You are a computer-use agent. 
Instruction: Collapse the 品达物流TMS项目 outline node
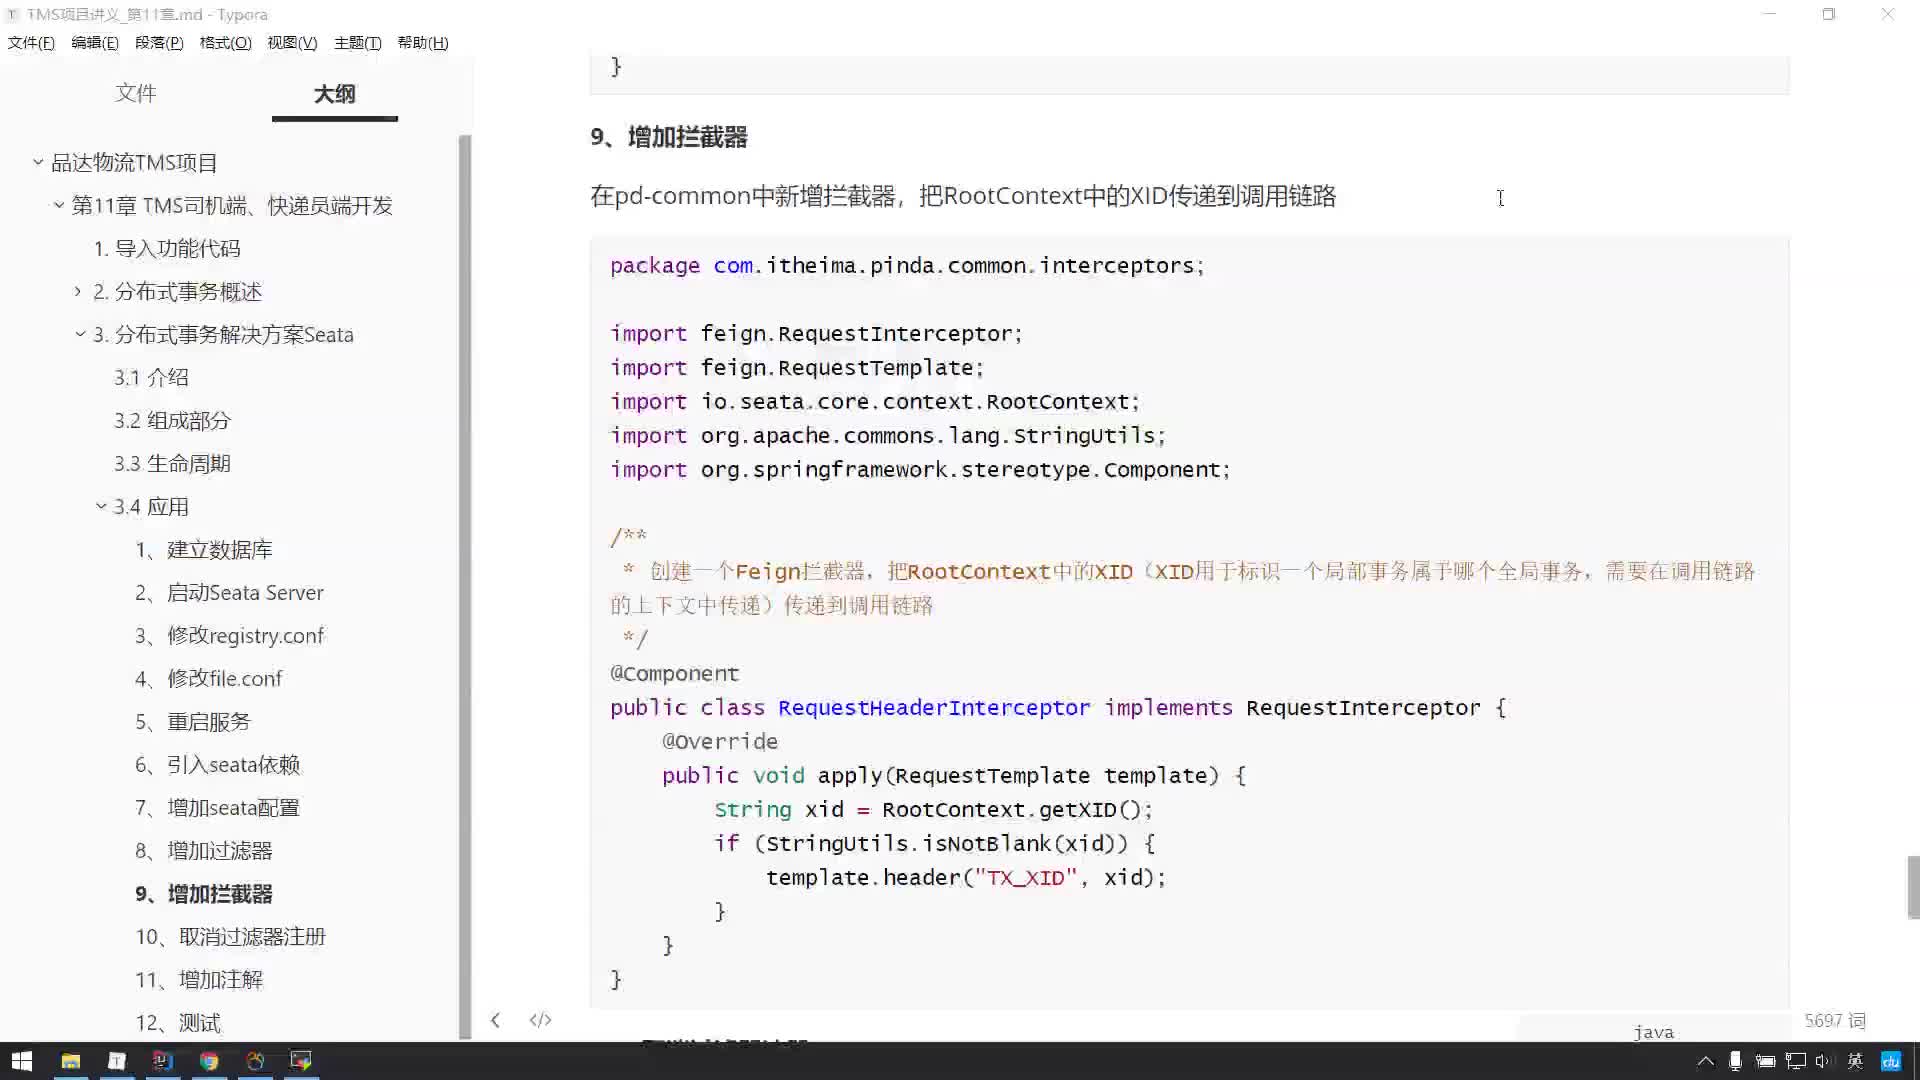pos(38,162)
